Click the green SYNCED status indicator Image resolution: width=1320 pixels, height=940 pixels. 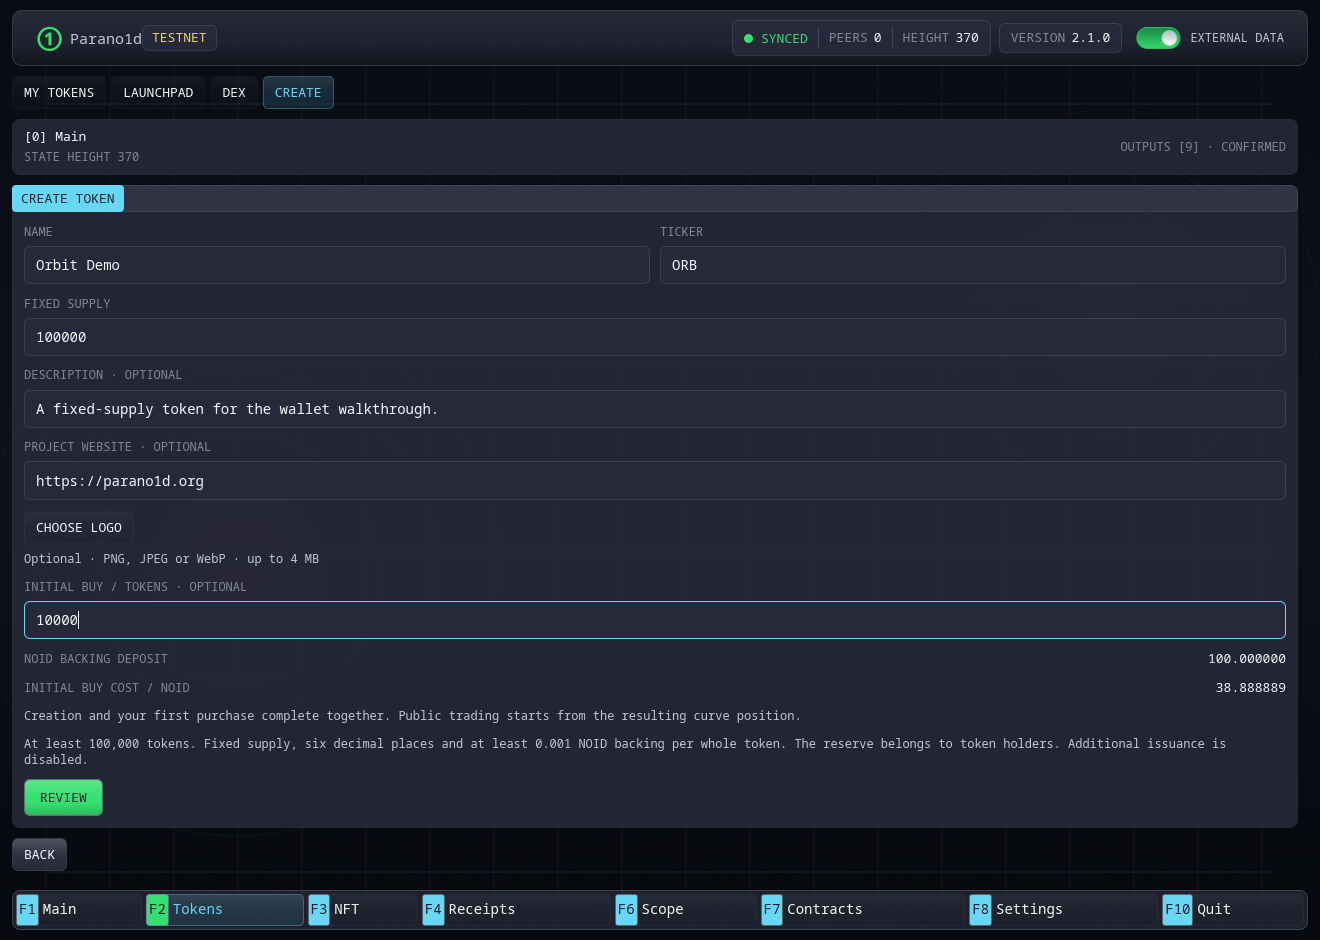(x=776, y=39)
